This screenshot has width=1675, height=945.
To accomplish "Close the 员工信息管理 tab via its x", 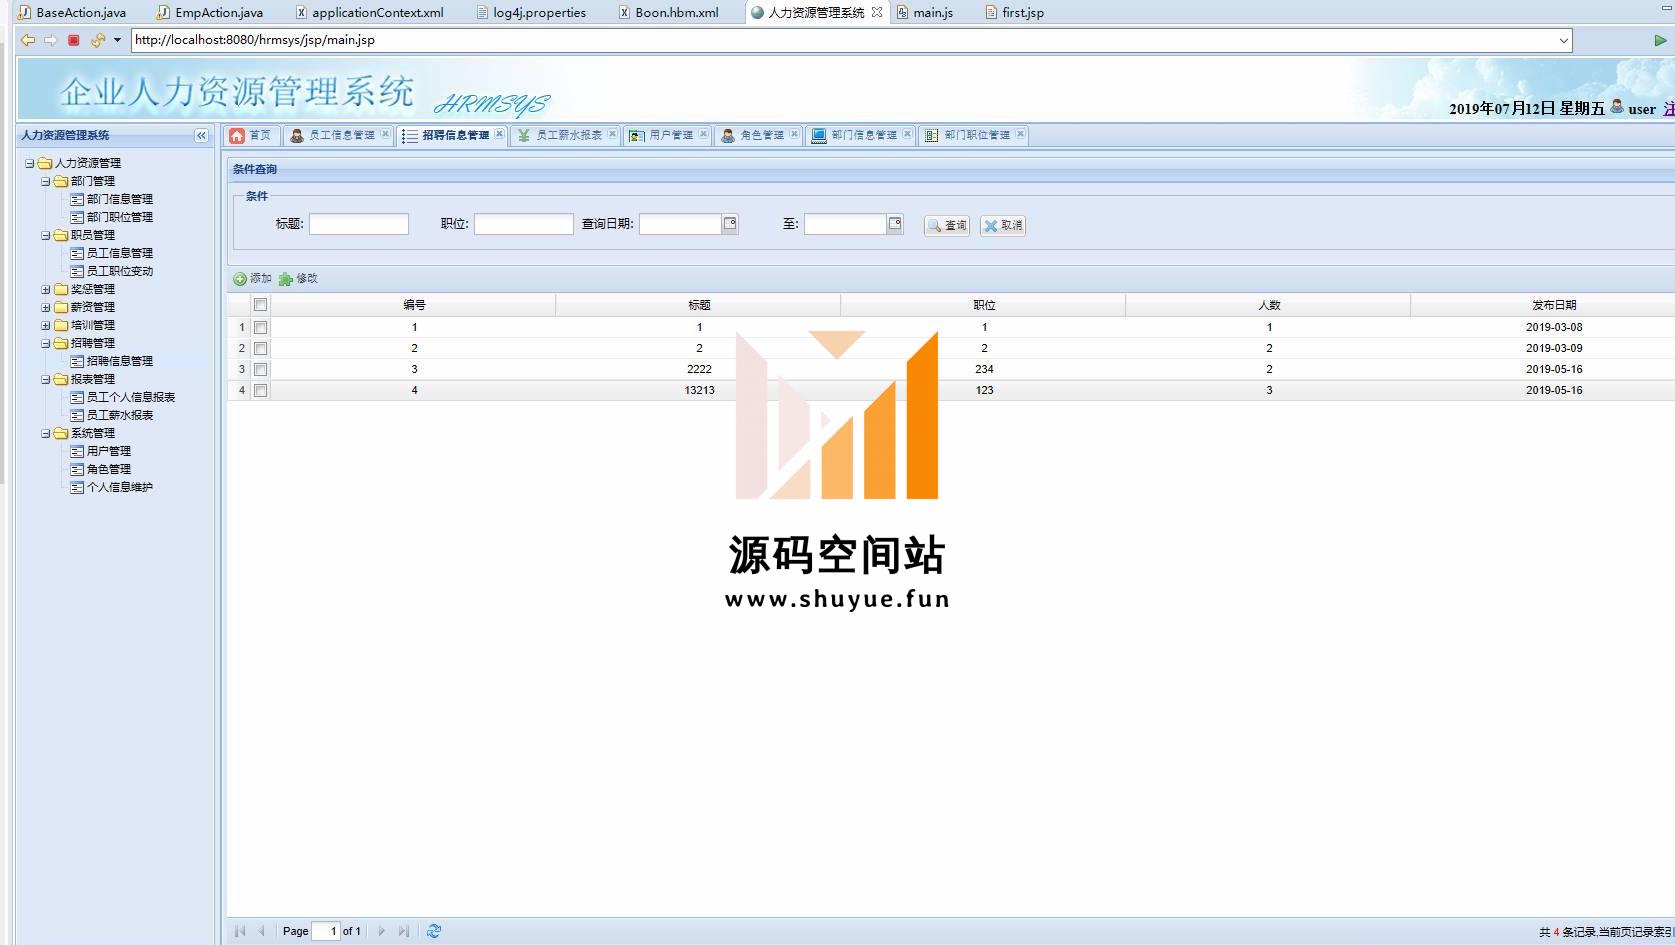I will [x=385, y=134].
